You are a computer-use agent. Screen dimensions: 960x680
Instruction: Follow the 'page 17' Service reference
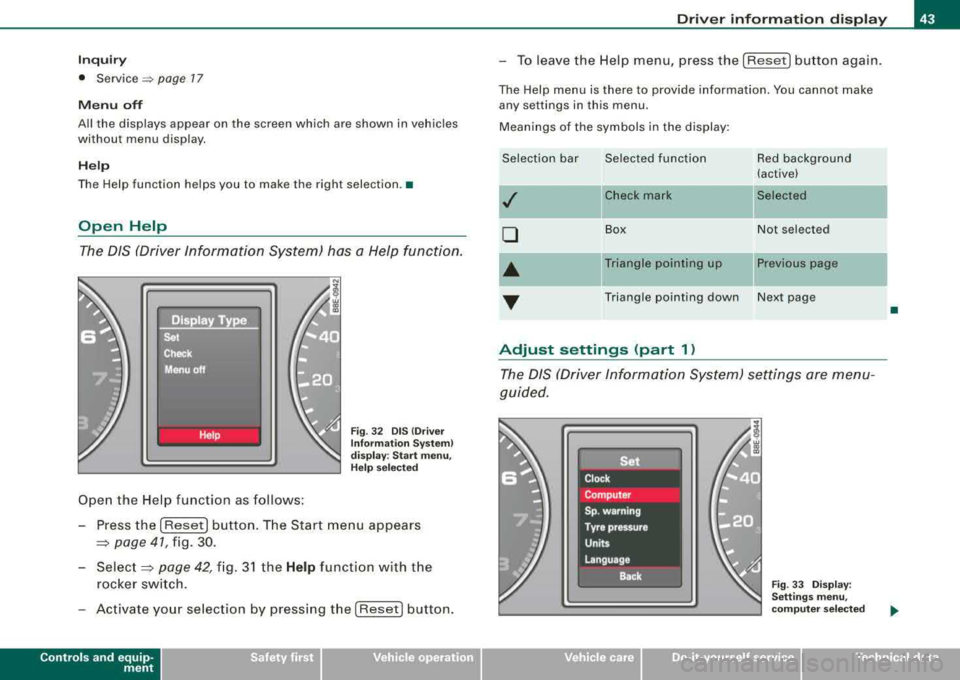pos(180,78)
